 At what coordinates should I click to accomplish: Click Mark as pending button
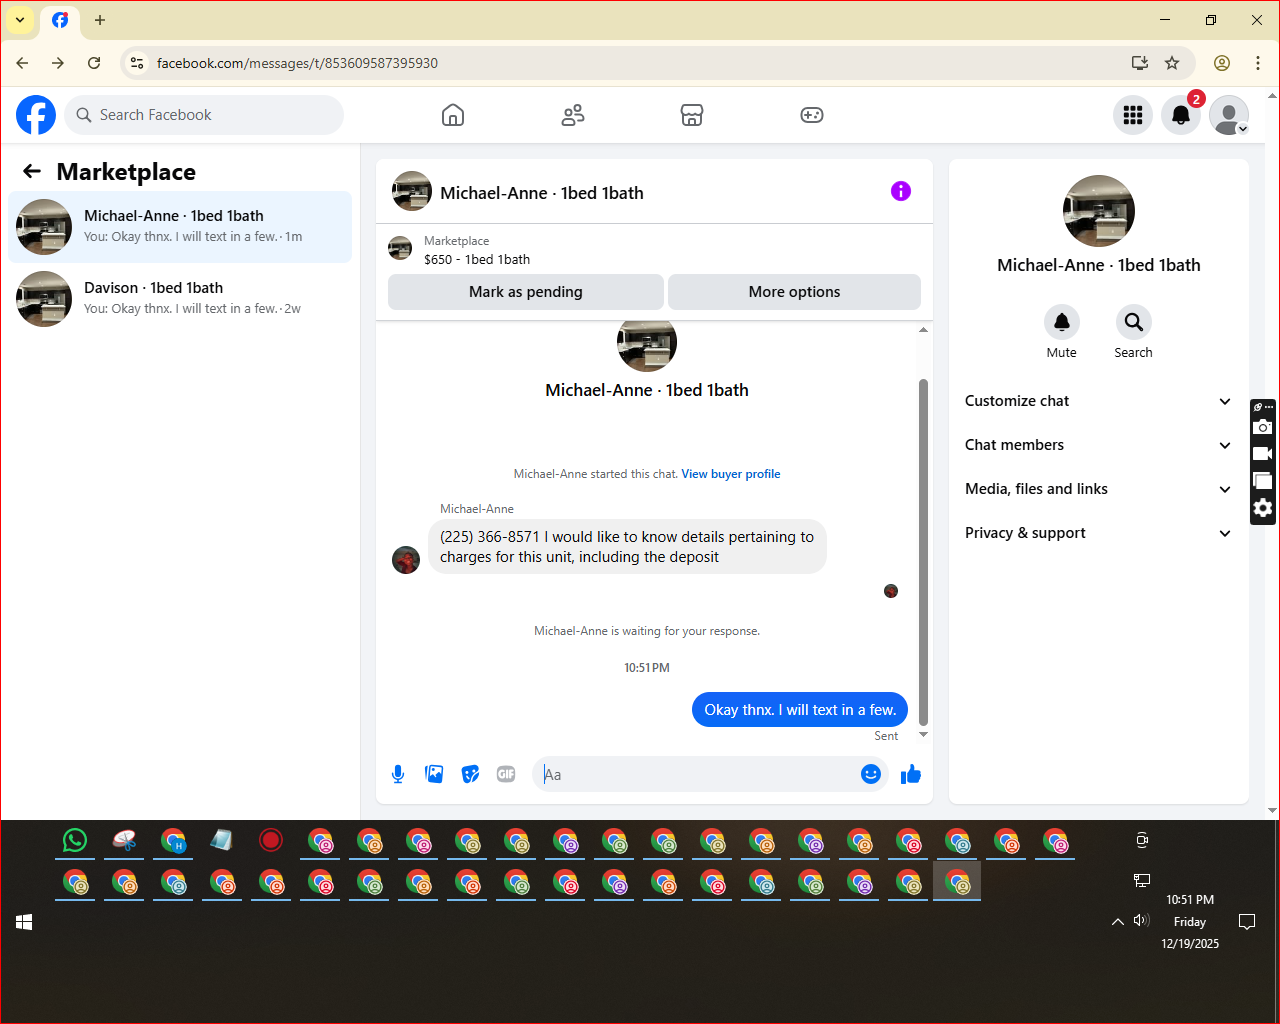(526, 292)
